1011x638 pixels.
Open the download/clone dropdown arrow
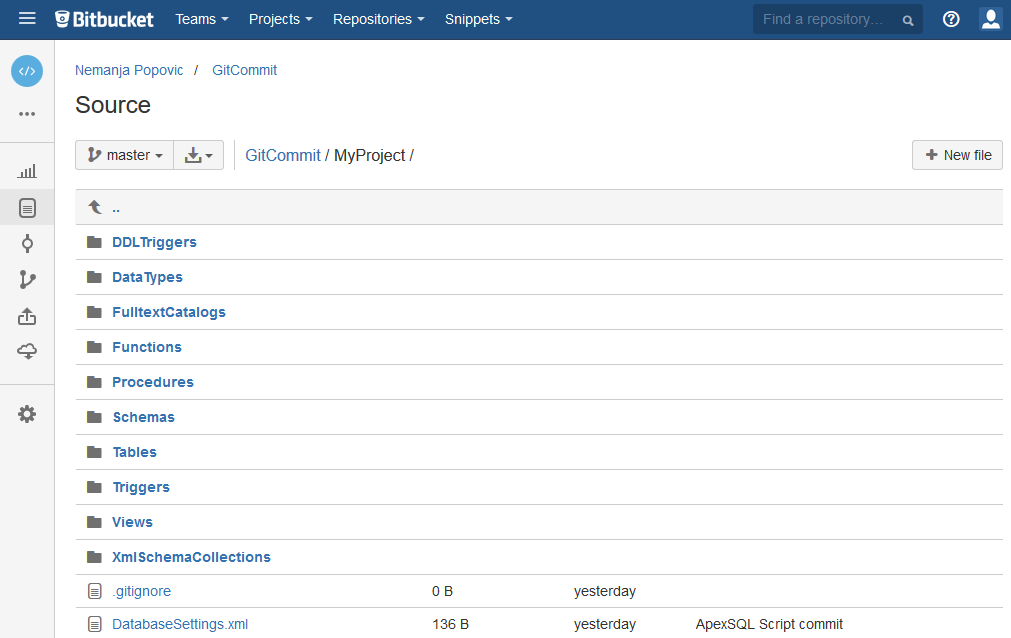click(198, 155)
